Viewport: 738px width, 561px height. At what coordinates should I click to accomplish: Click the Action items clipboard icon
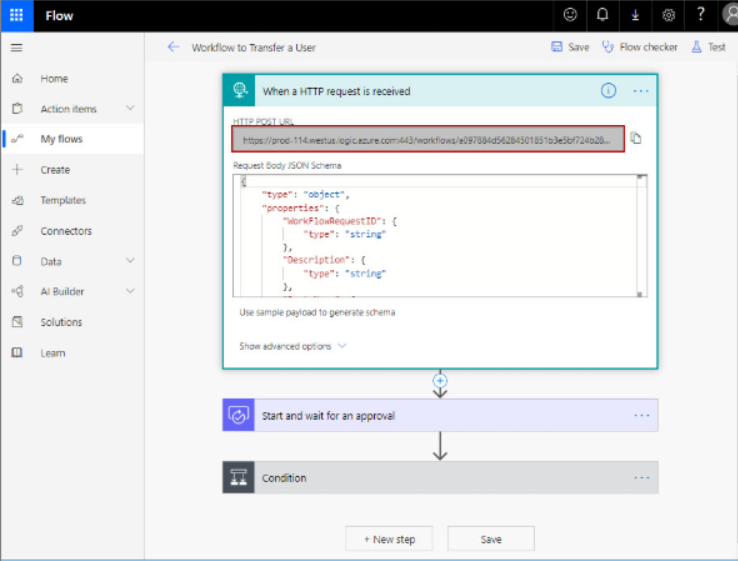17,108
